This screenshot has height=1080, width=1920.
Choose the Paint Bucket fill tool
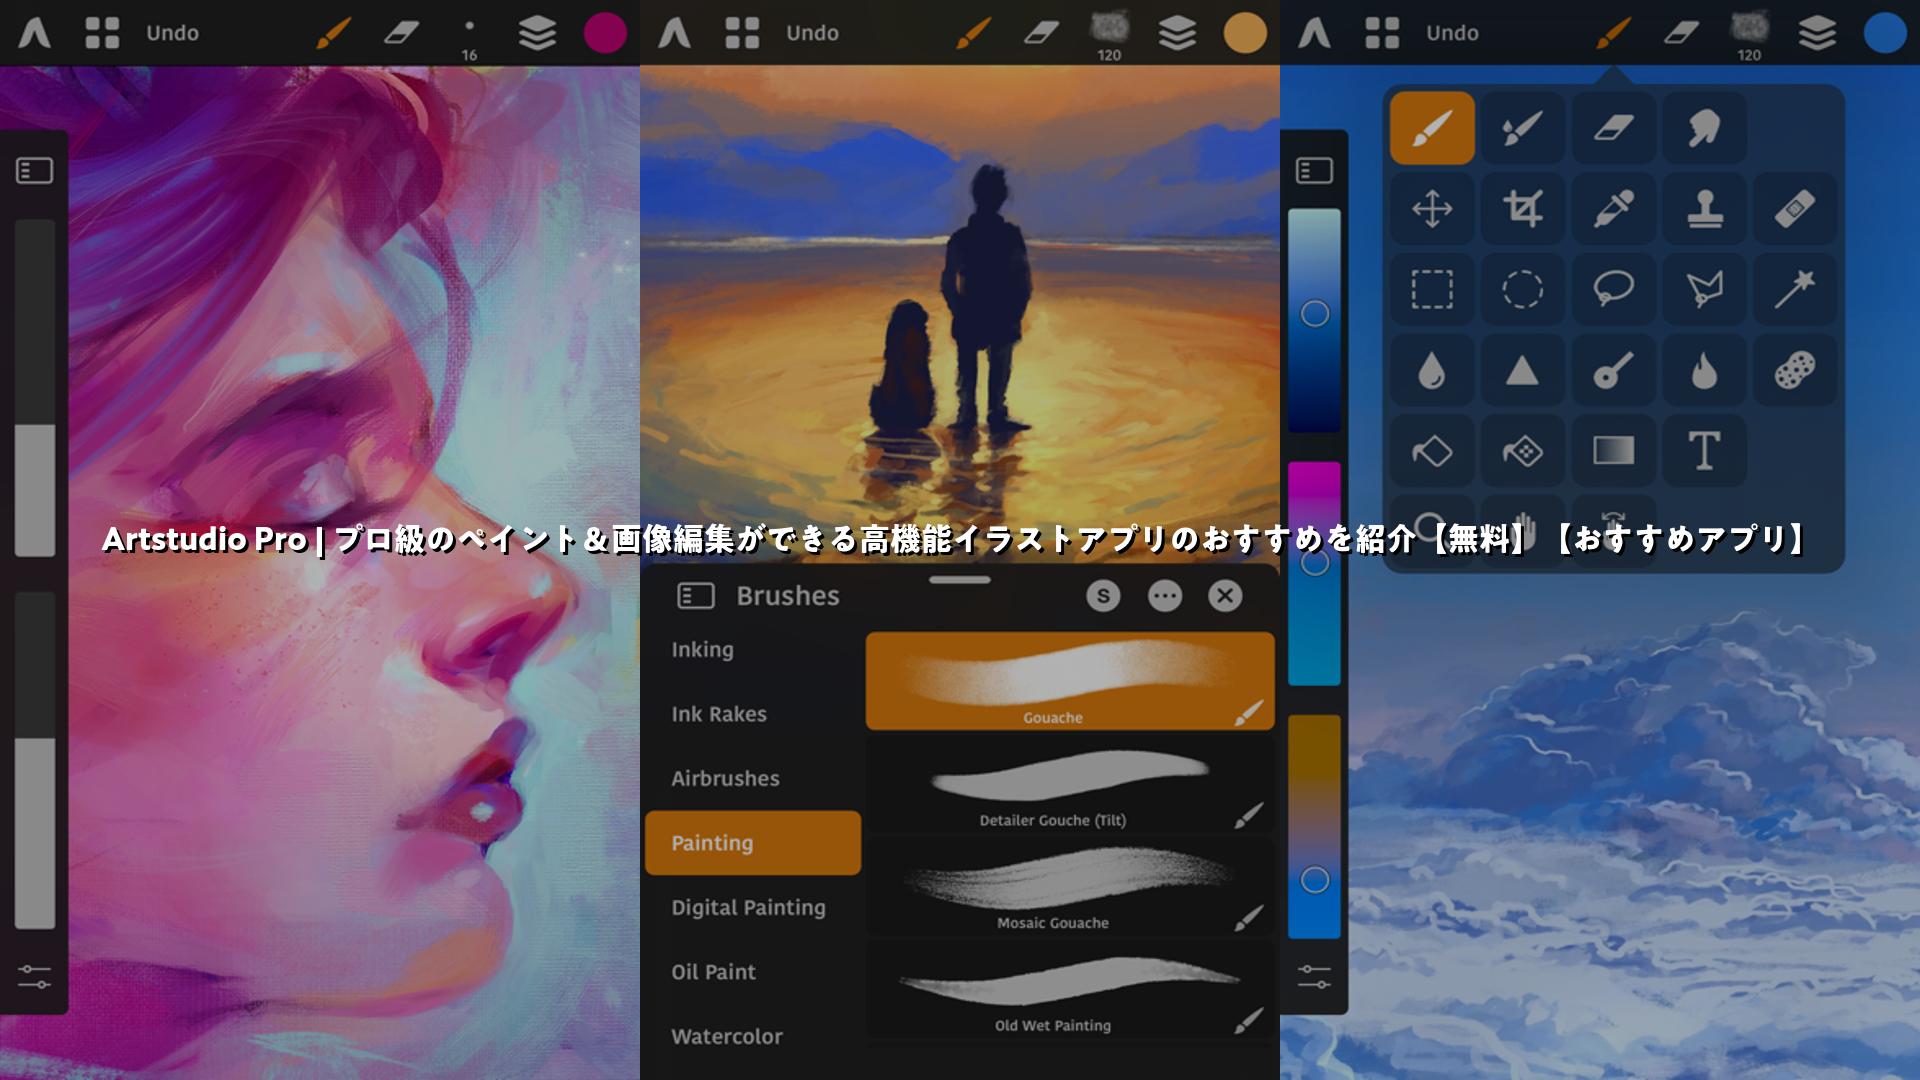point(1432,451)
